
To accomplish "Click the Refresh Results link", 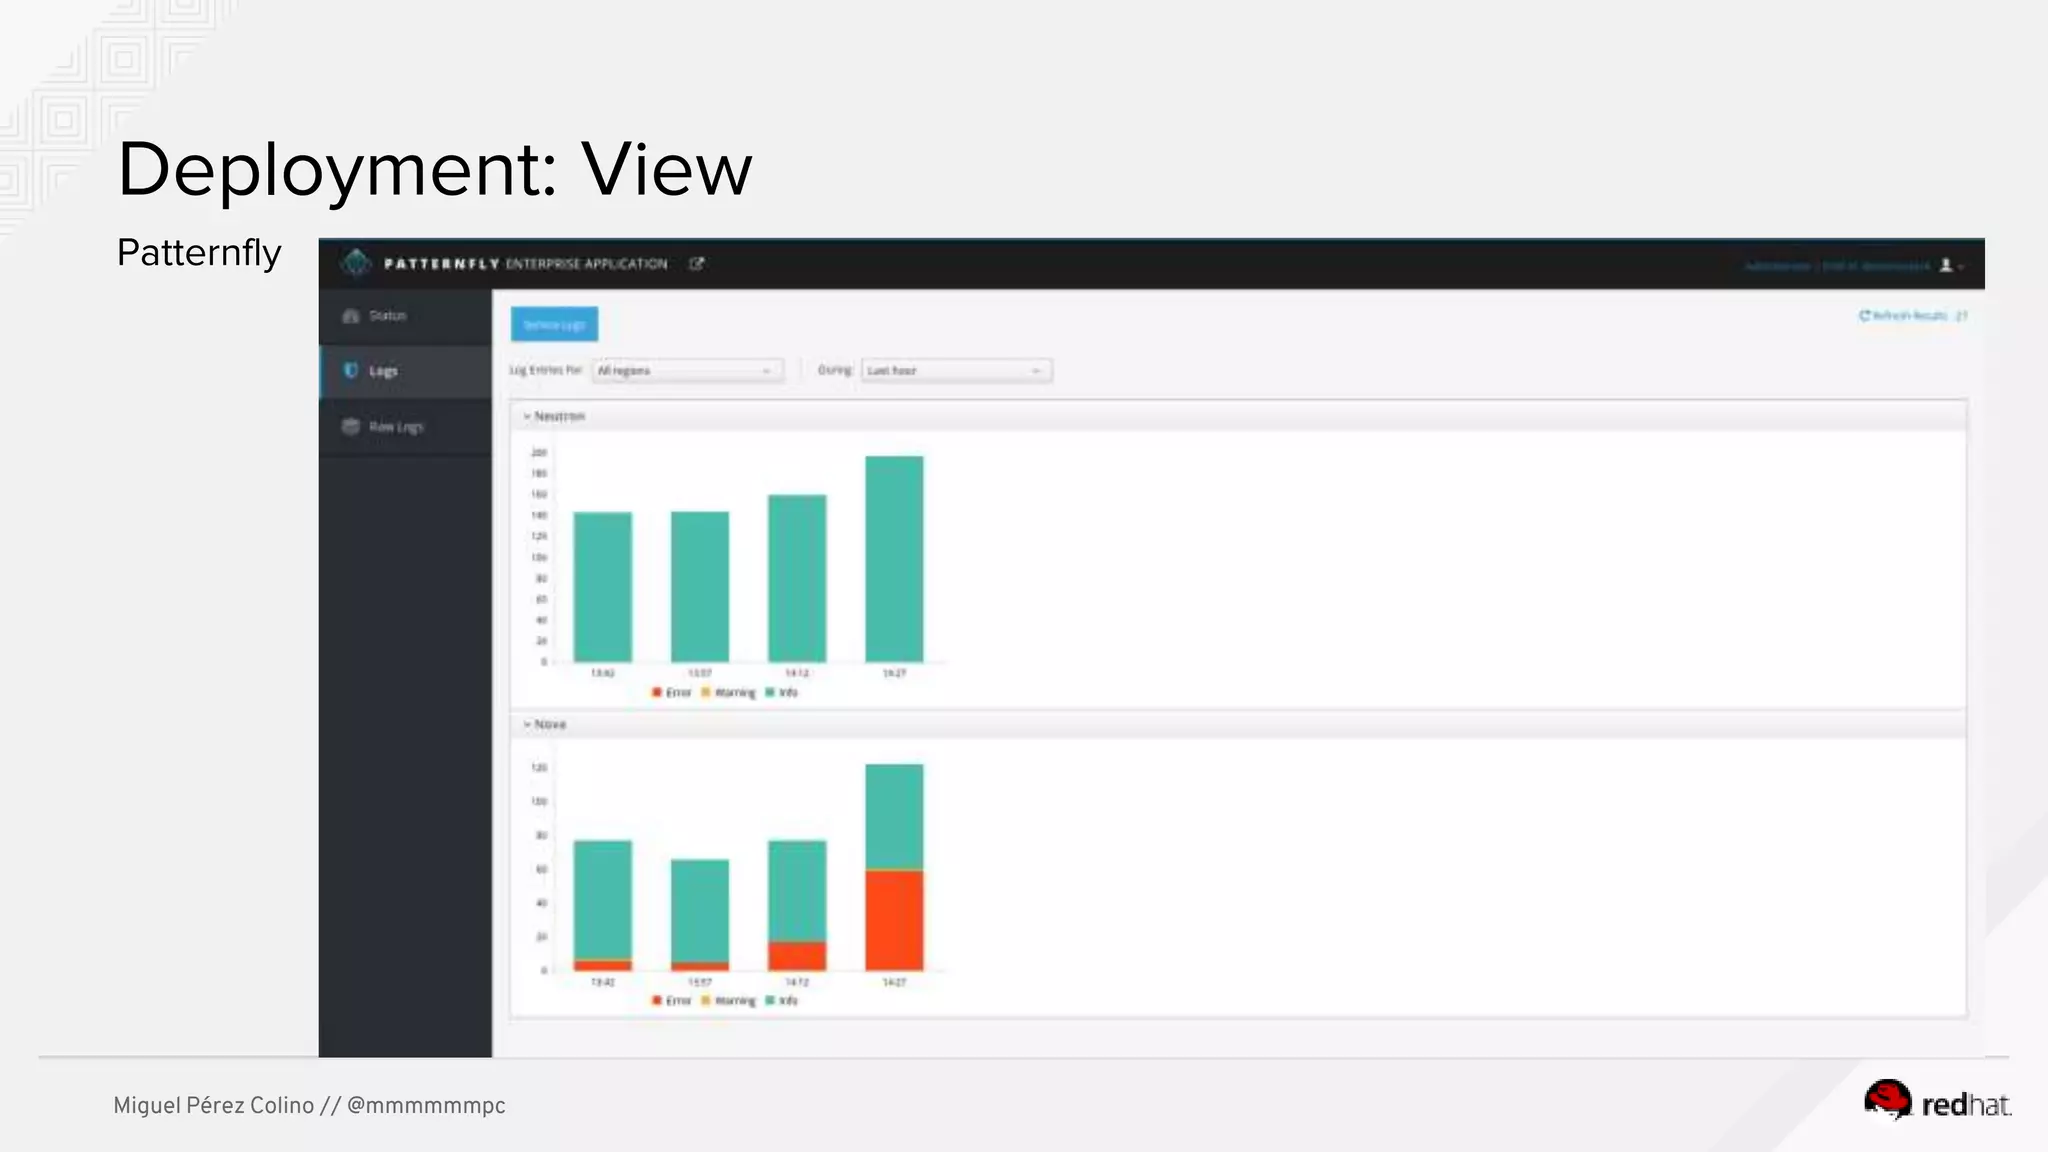I will tap(1913, 315).
